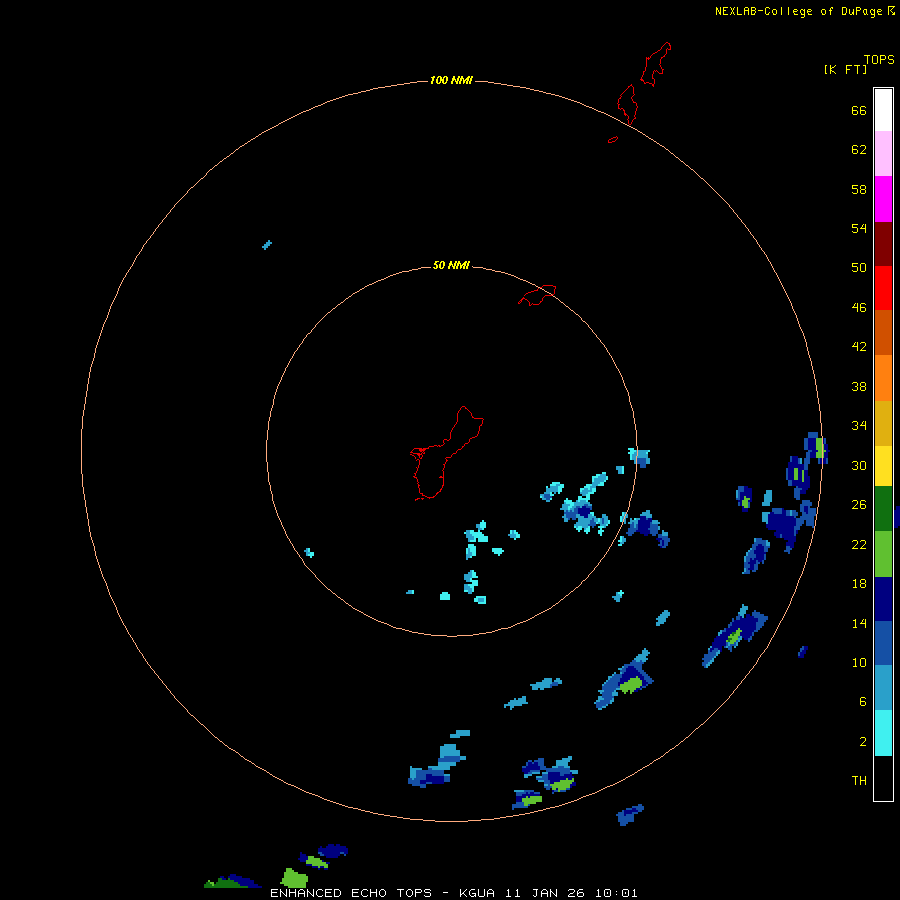Click the "10" legend value
Viewport: 900px width, 900px height.
[x=859, y=662]
